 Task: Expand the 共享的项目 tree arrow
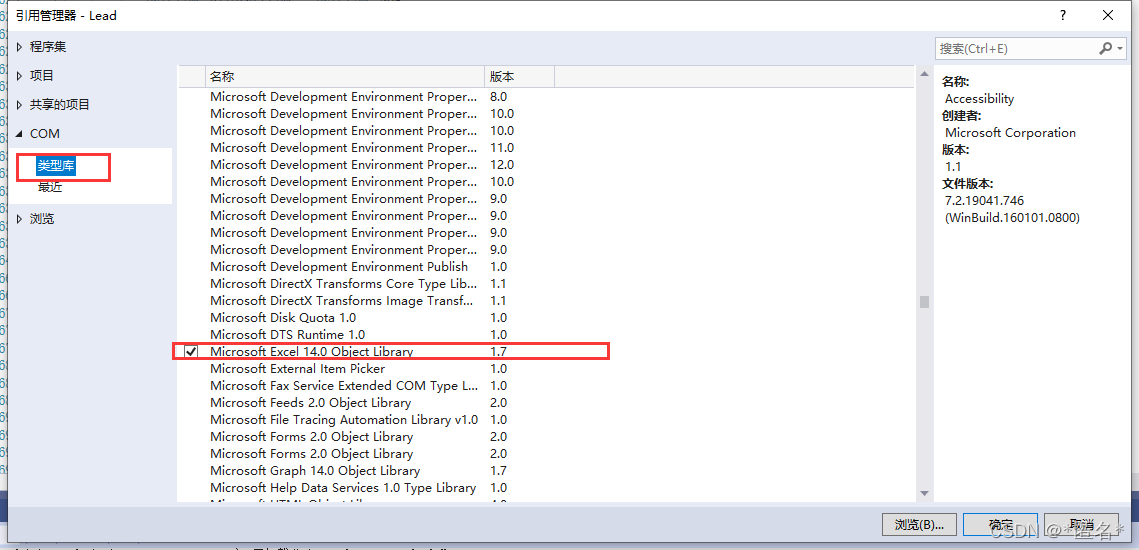[x=19, y=105]
